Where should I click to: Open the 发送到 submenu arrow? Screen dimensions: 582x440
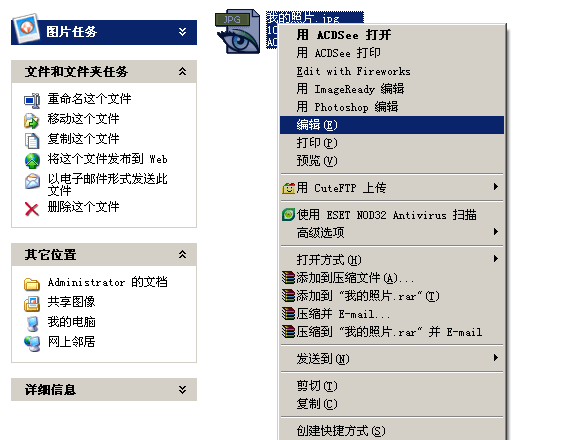coord(496,358)
